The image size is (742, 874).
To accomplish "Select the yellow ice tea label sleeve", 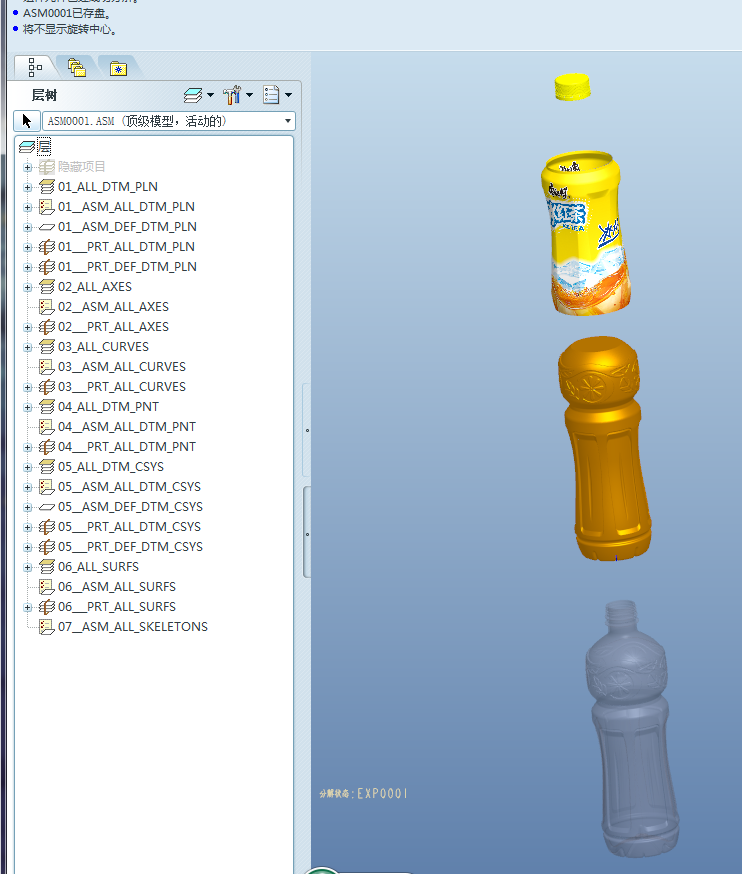I will click(x=585, y=234).
